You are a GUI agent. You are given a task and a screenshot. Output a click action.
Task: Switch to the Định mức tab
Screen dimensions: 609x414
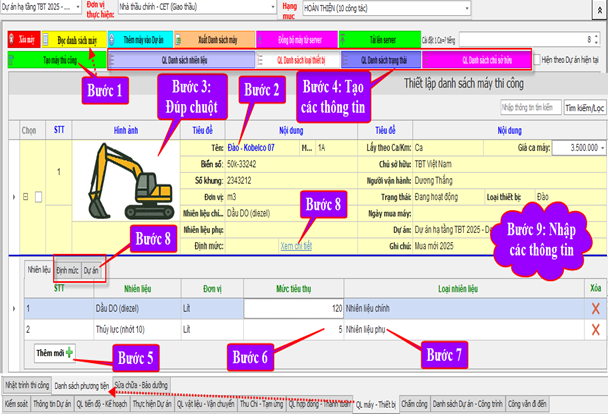coord(67,270)
